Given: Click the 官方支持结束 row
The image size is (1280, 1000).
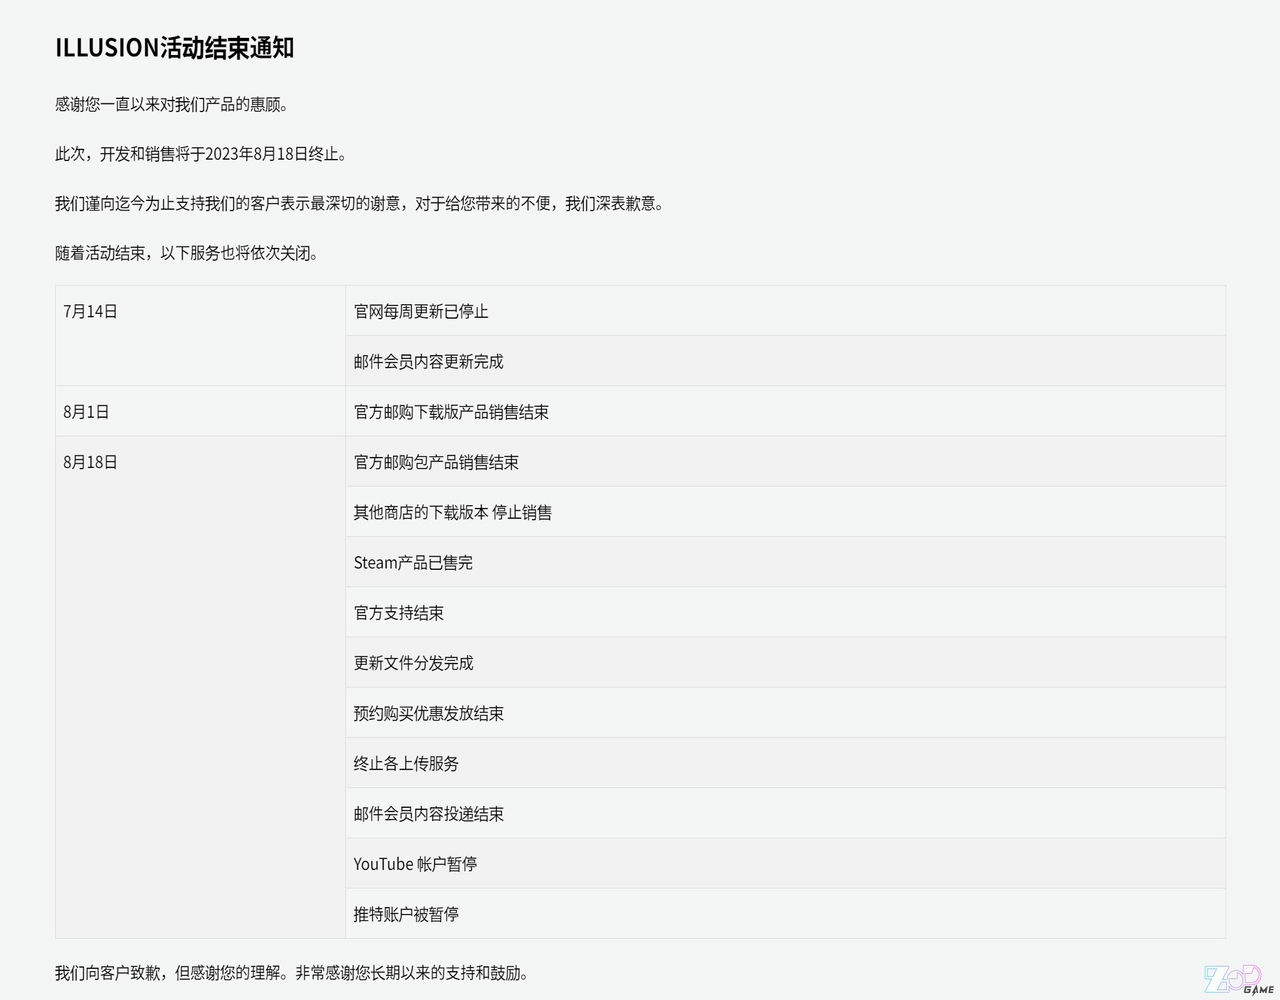Looking at the screenshot, I should [x=398, y=612].
